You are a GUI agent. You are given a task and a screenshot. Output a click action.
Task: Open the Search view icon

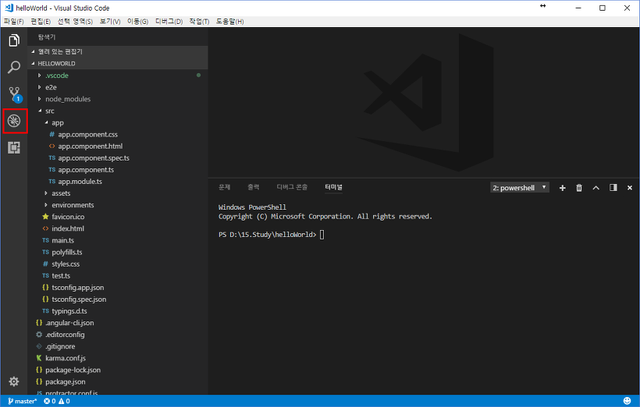point(14,67)
